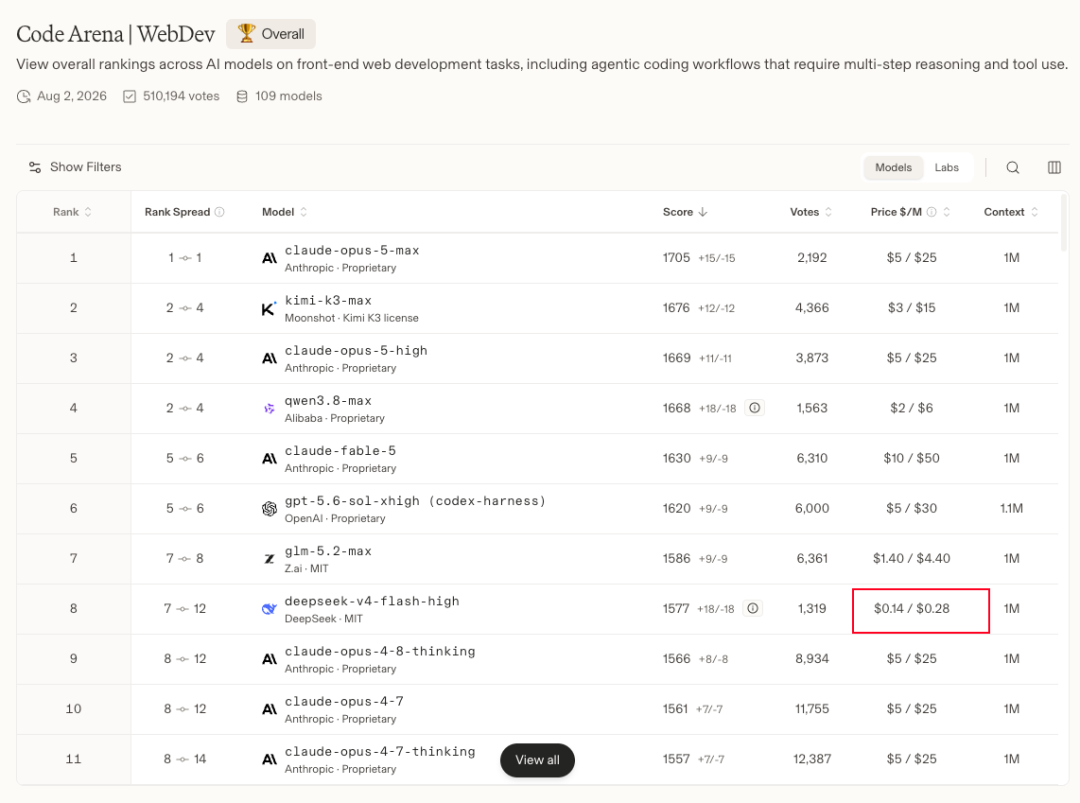Select the Models view toggle
1080x803 pixels.
(893, 167)
